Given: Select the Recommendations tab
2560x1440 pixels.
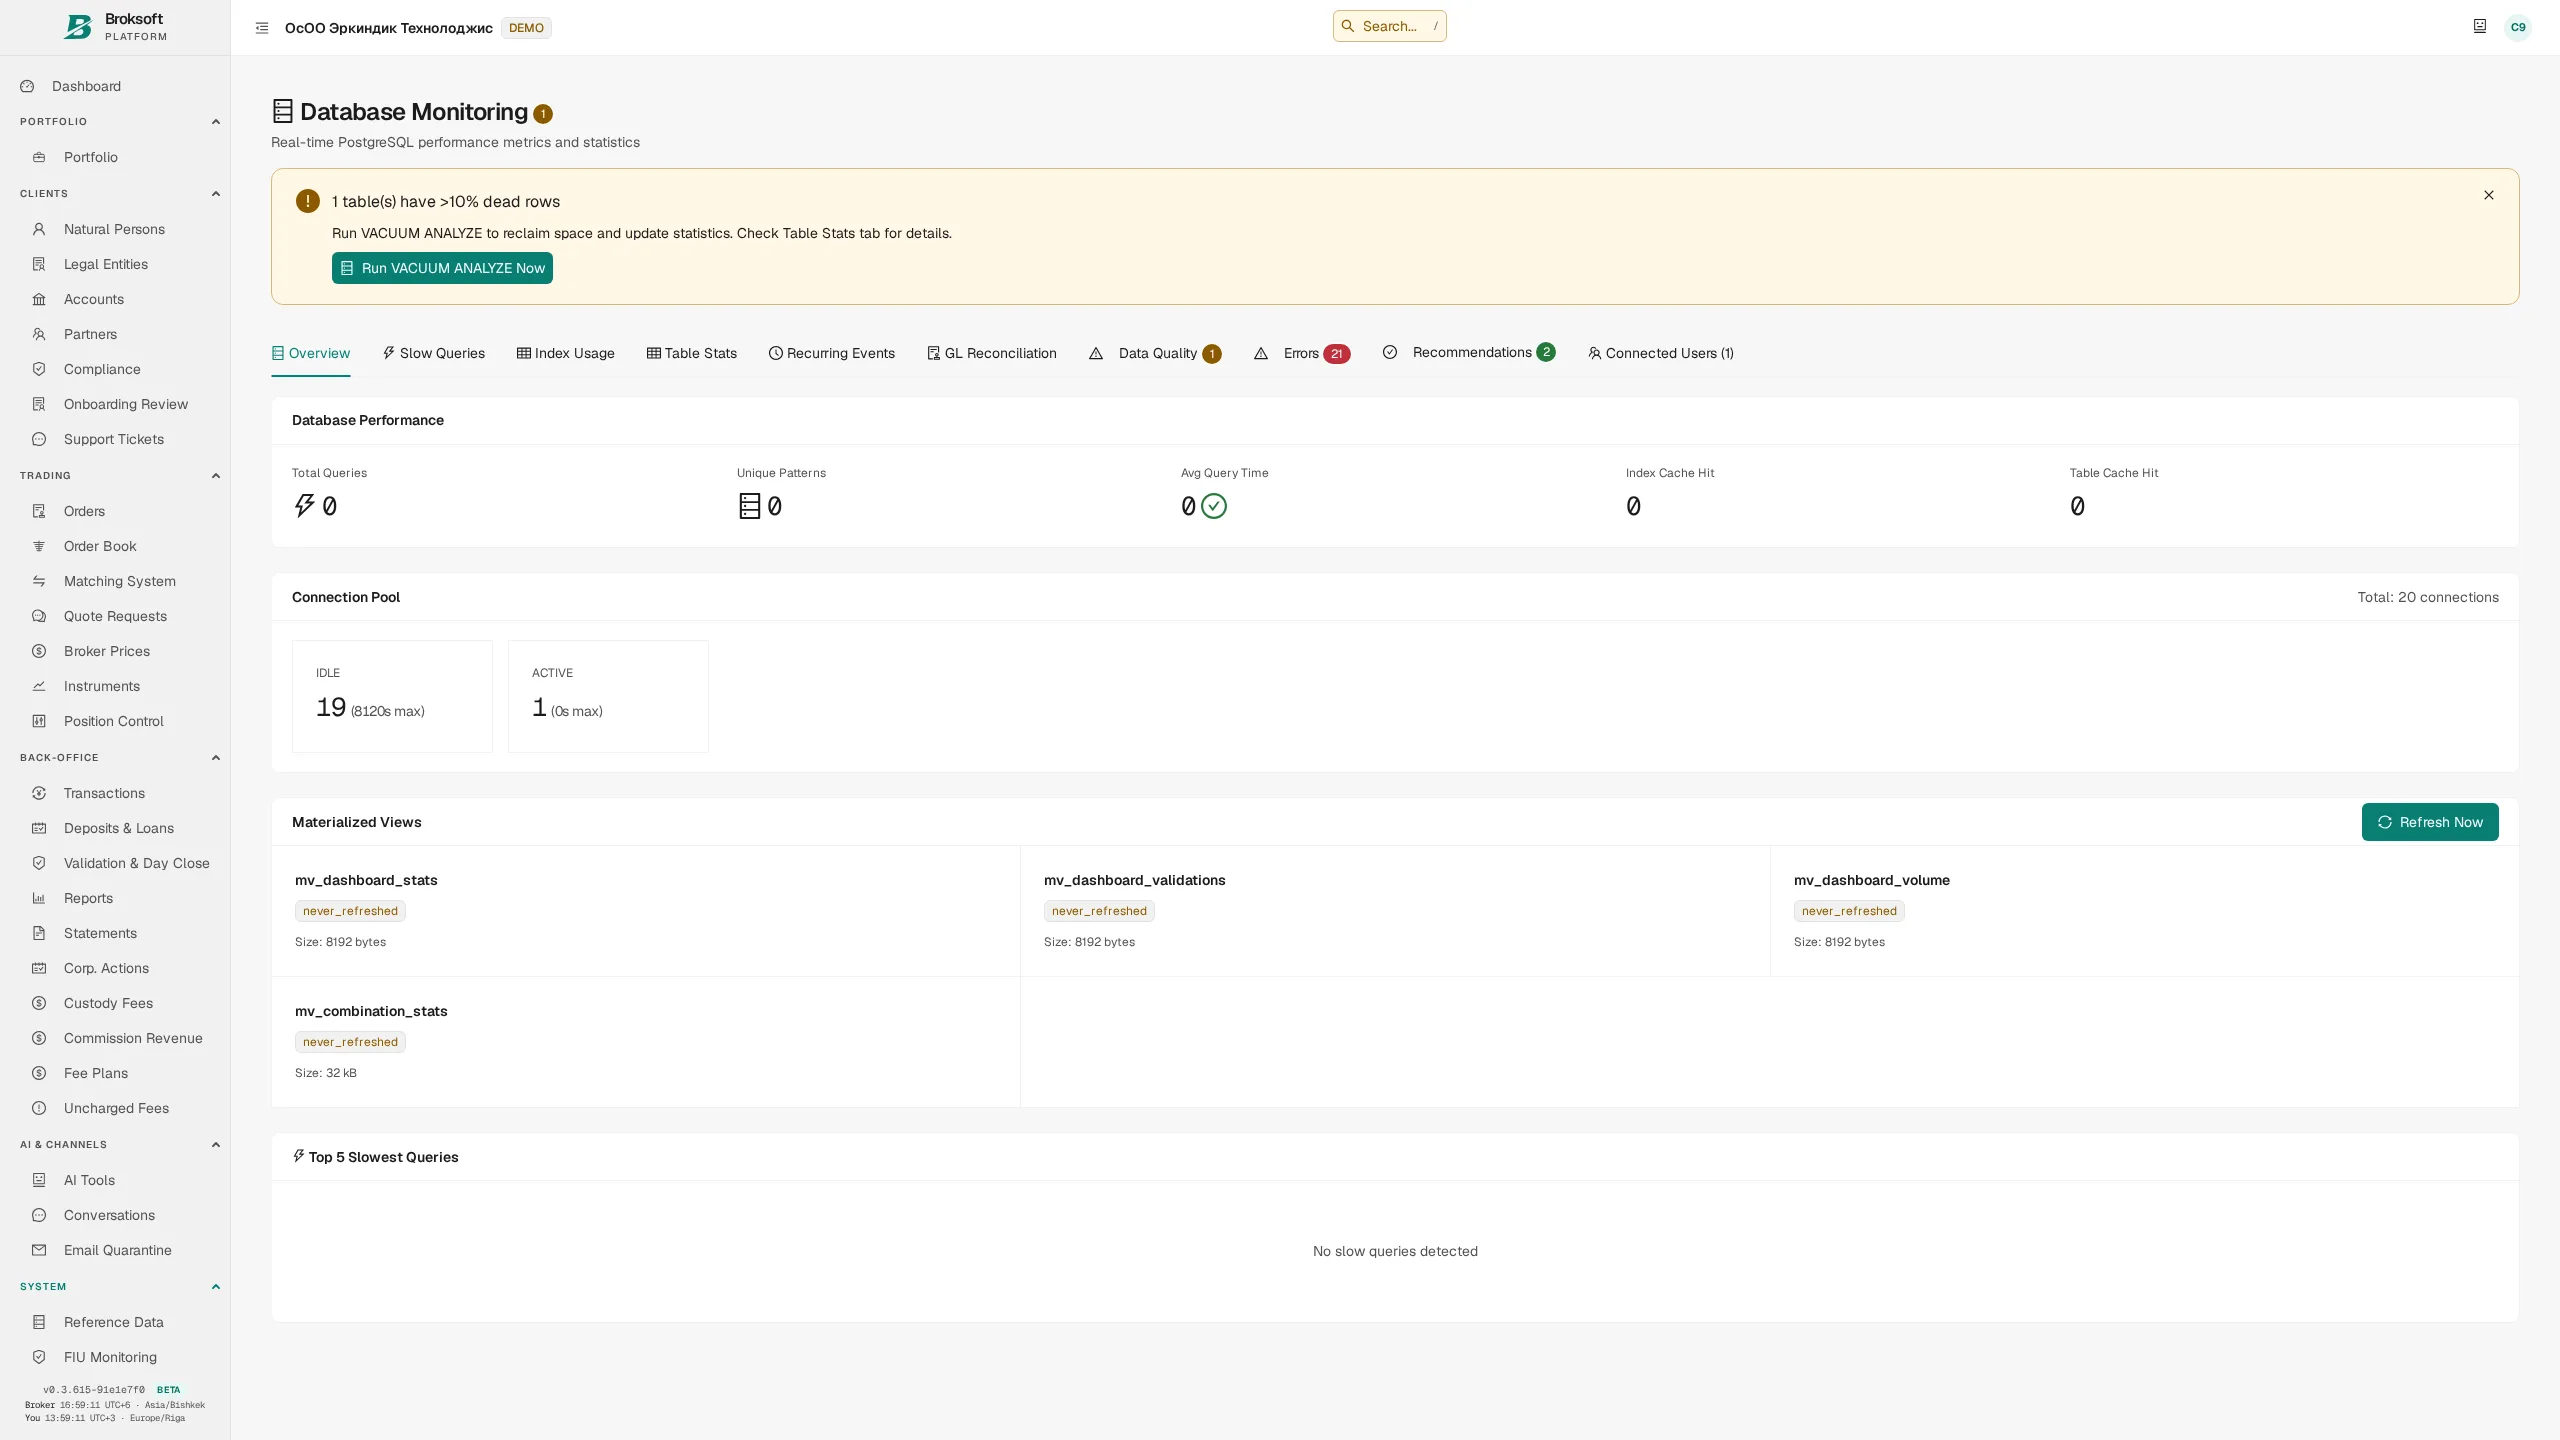Looking at the screenshot, I should pyautogui.click(x=1469, y=352).
